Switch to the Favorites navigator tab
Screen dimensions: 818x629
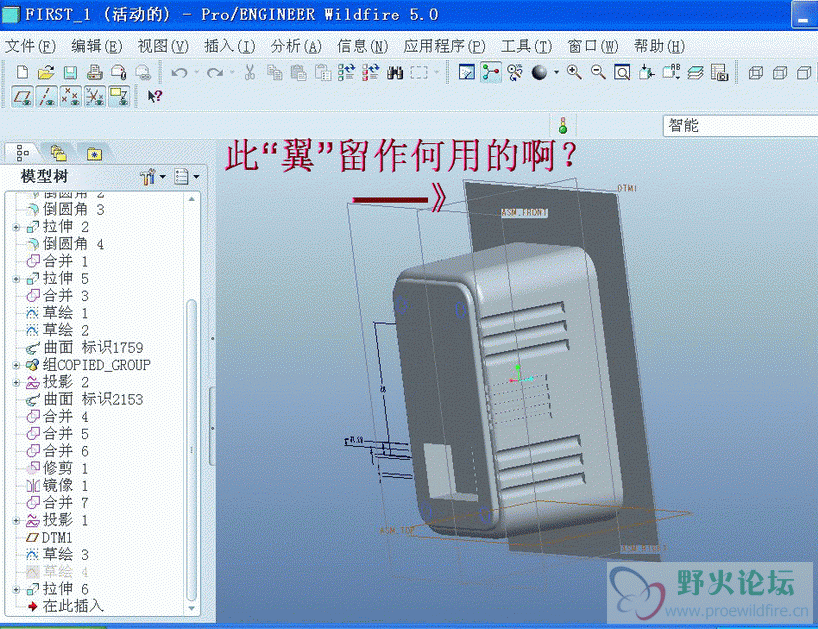click(x=94, y=153)
